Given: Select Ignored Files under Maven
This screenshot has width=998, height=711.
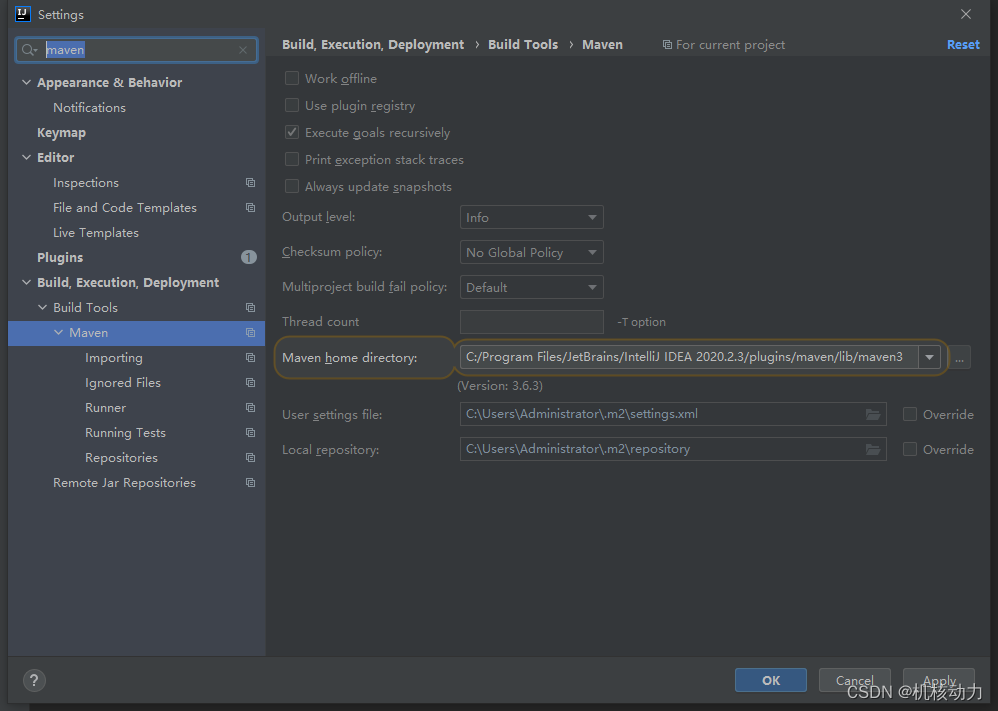Looking at the screenshot, I should (x=123, y=383).
